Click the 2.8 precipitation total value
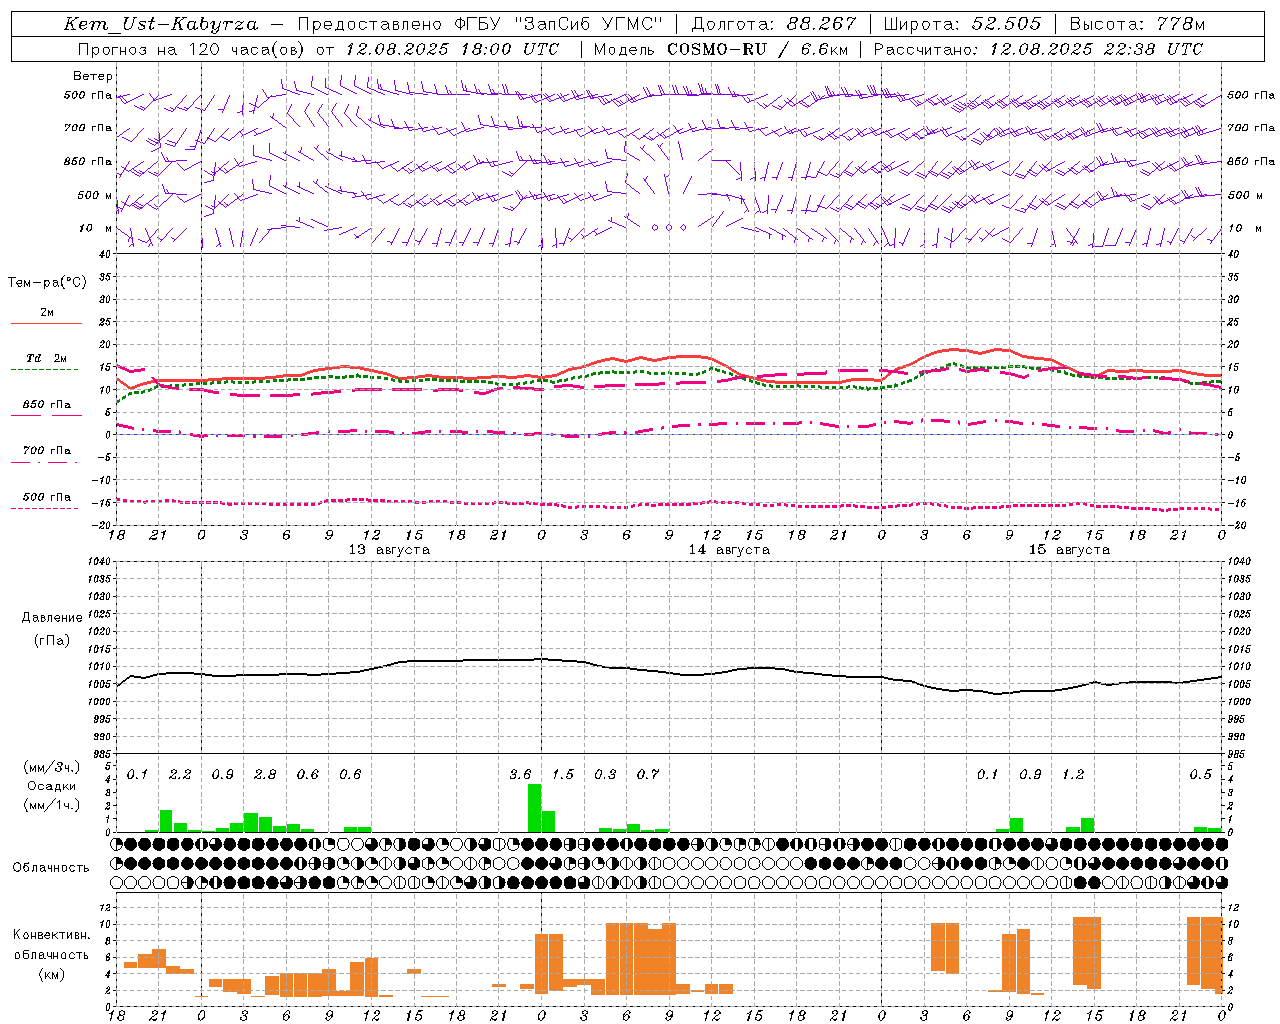Image resolution: width=1280 pixels, height=1024 pixels. coord(265,775)
